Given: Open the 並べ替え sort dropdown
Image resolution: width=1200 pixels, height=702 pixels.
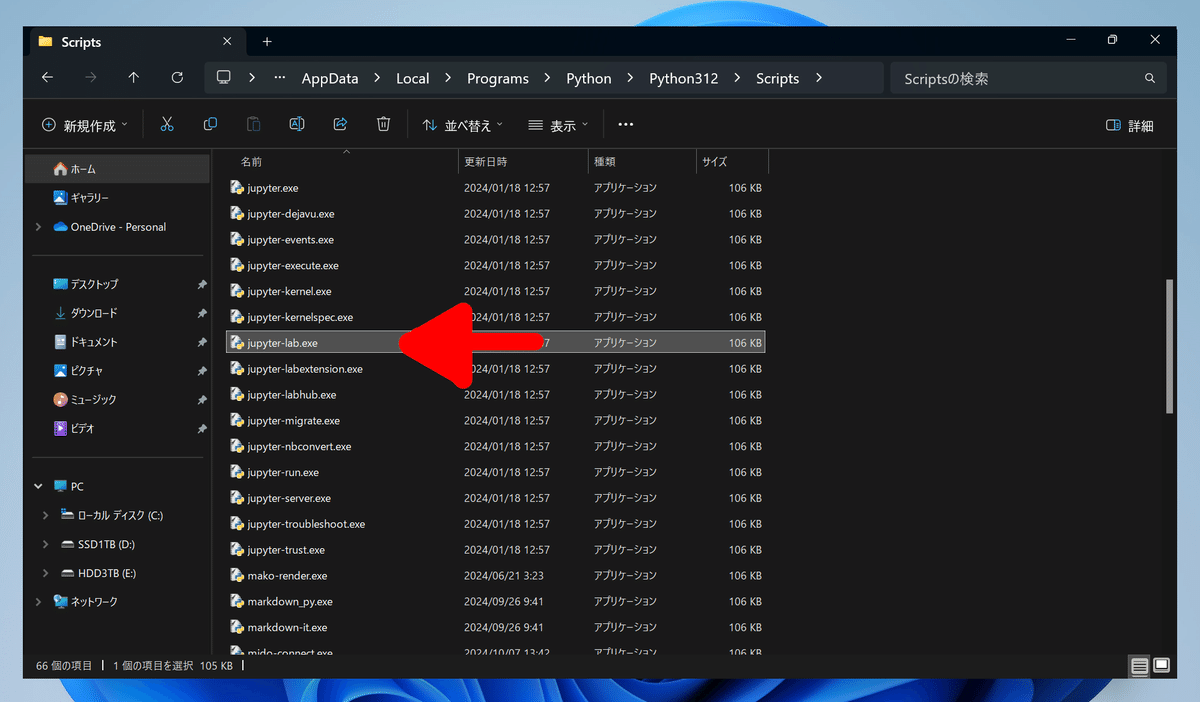Looking at the screenshot, I should (x=463, y=125).
